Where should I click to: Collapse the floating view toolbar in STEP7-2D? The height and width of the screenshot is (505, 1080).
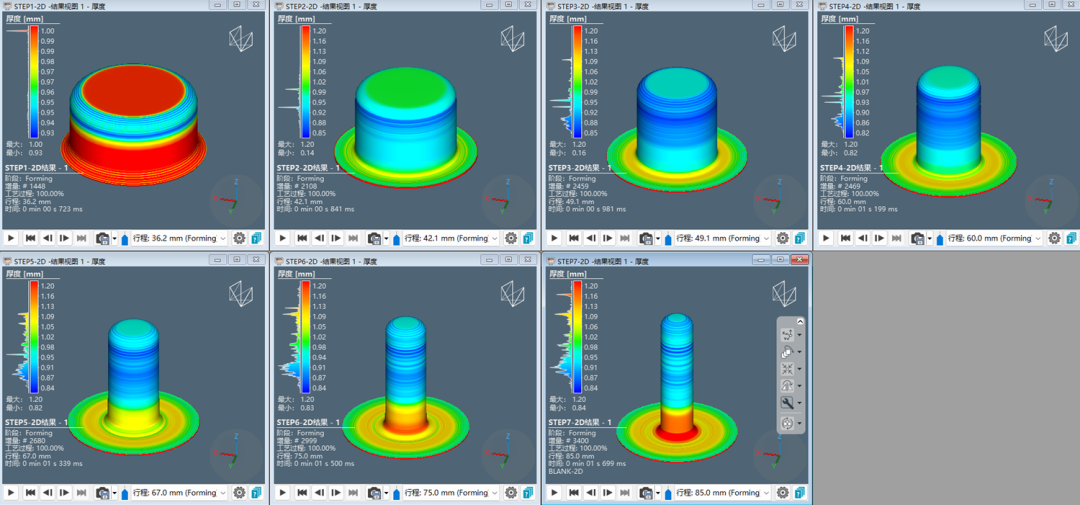[x=800, y=321]
